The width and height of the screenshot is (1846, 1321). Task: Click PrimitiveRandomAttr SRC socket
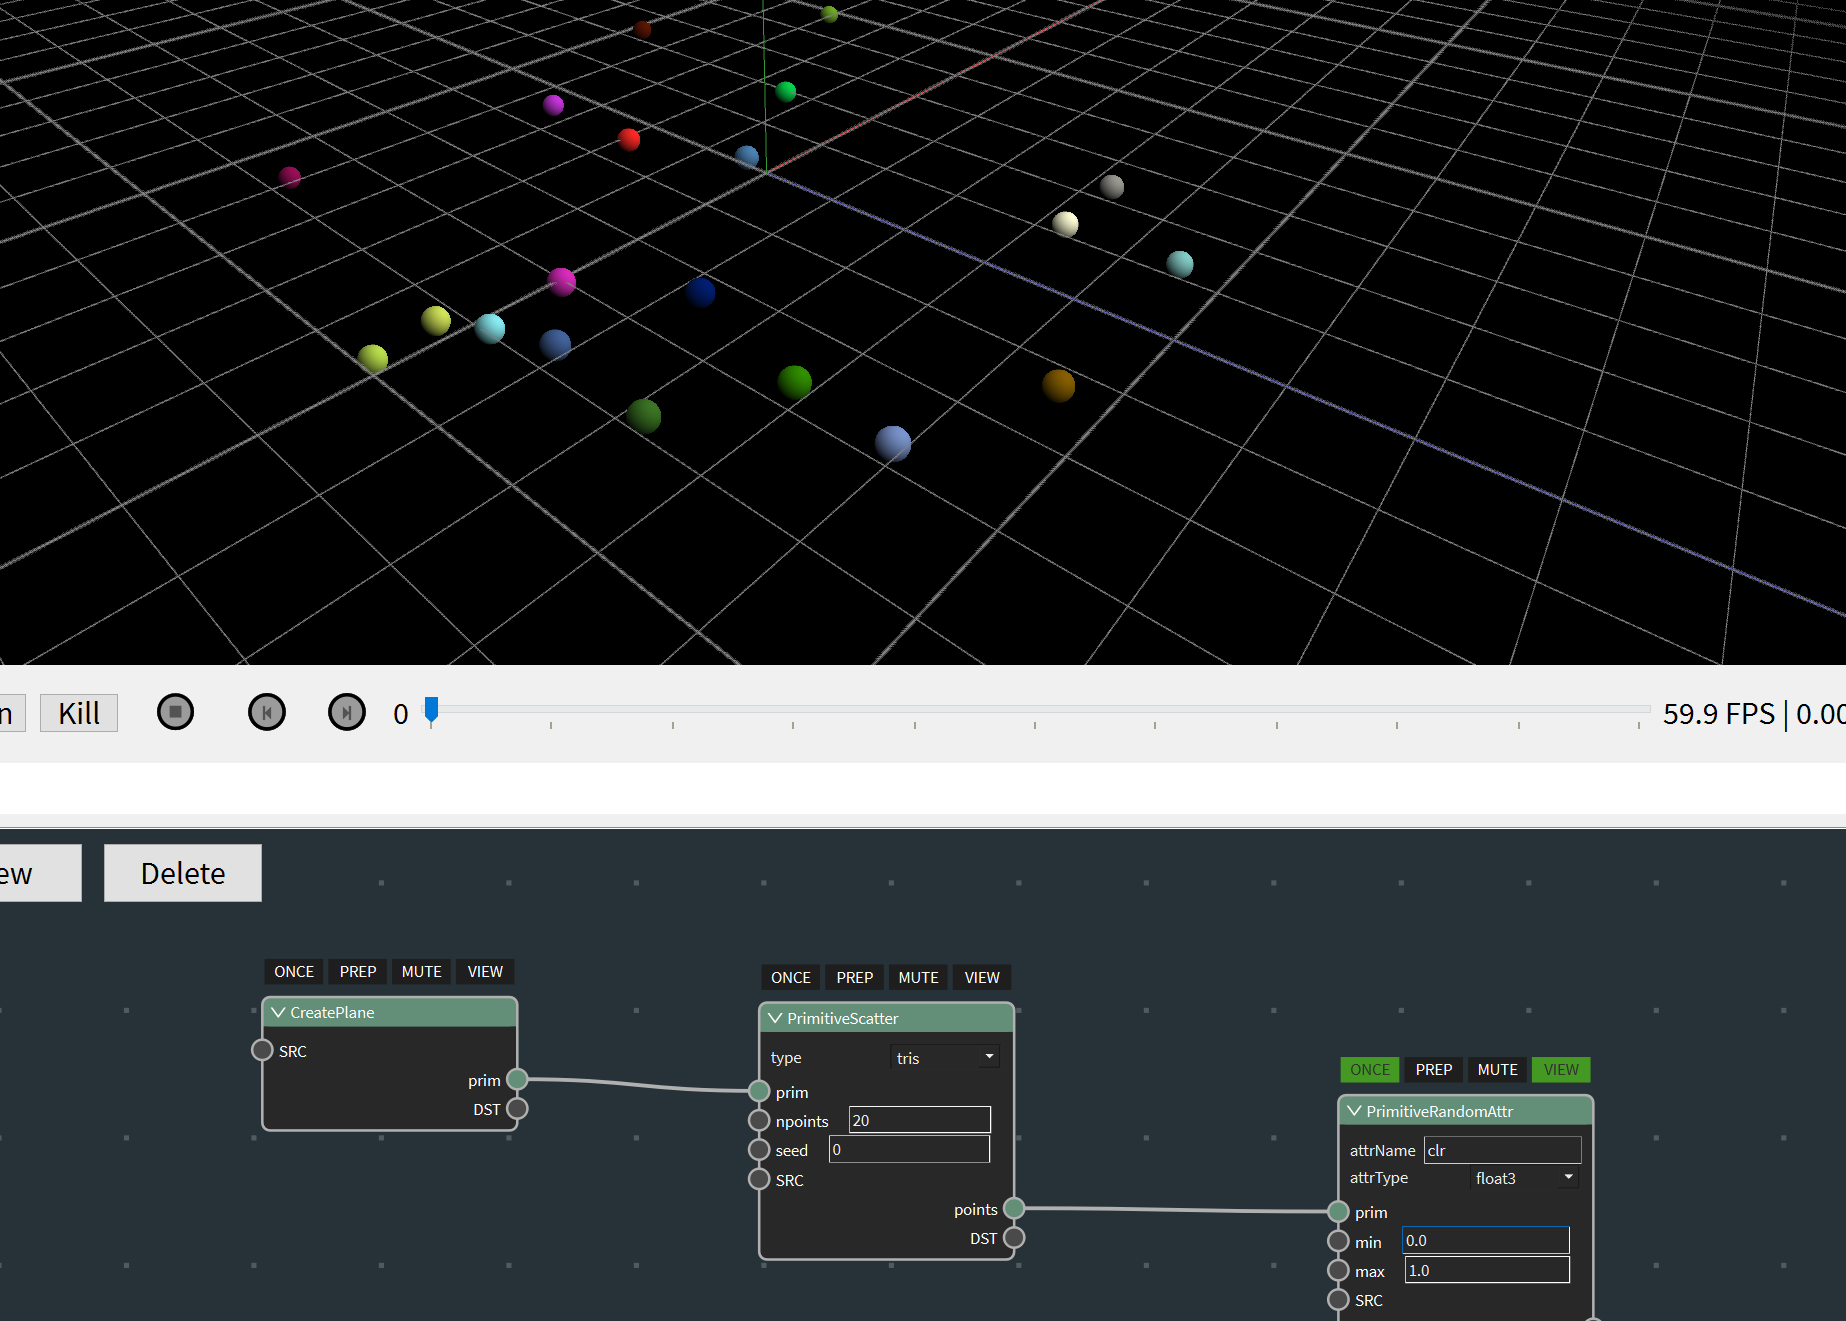pyautogui.click(x=1338, y=1299)
